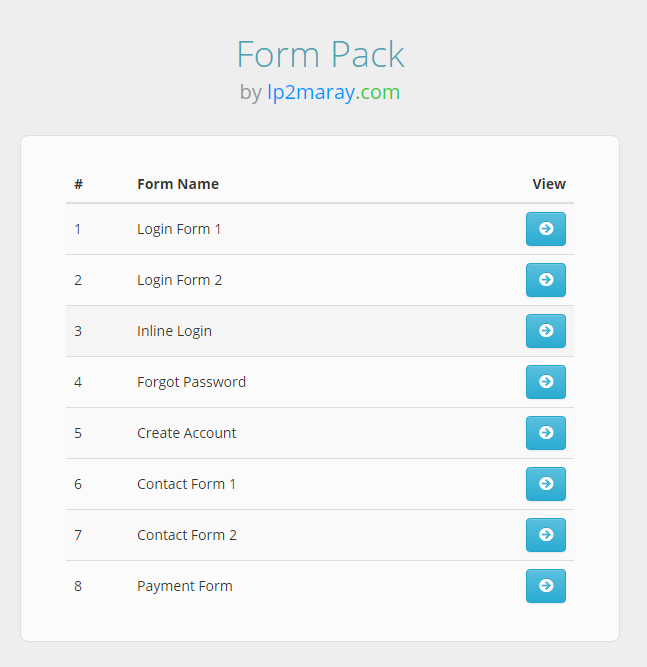View Login Form 2 via arrow icon
Screen dimensions: 647x667
click(x=546, y=280)
